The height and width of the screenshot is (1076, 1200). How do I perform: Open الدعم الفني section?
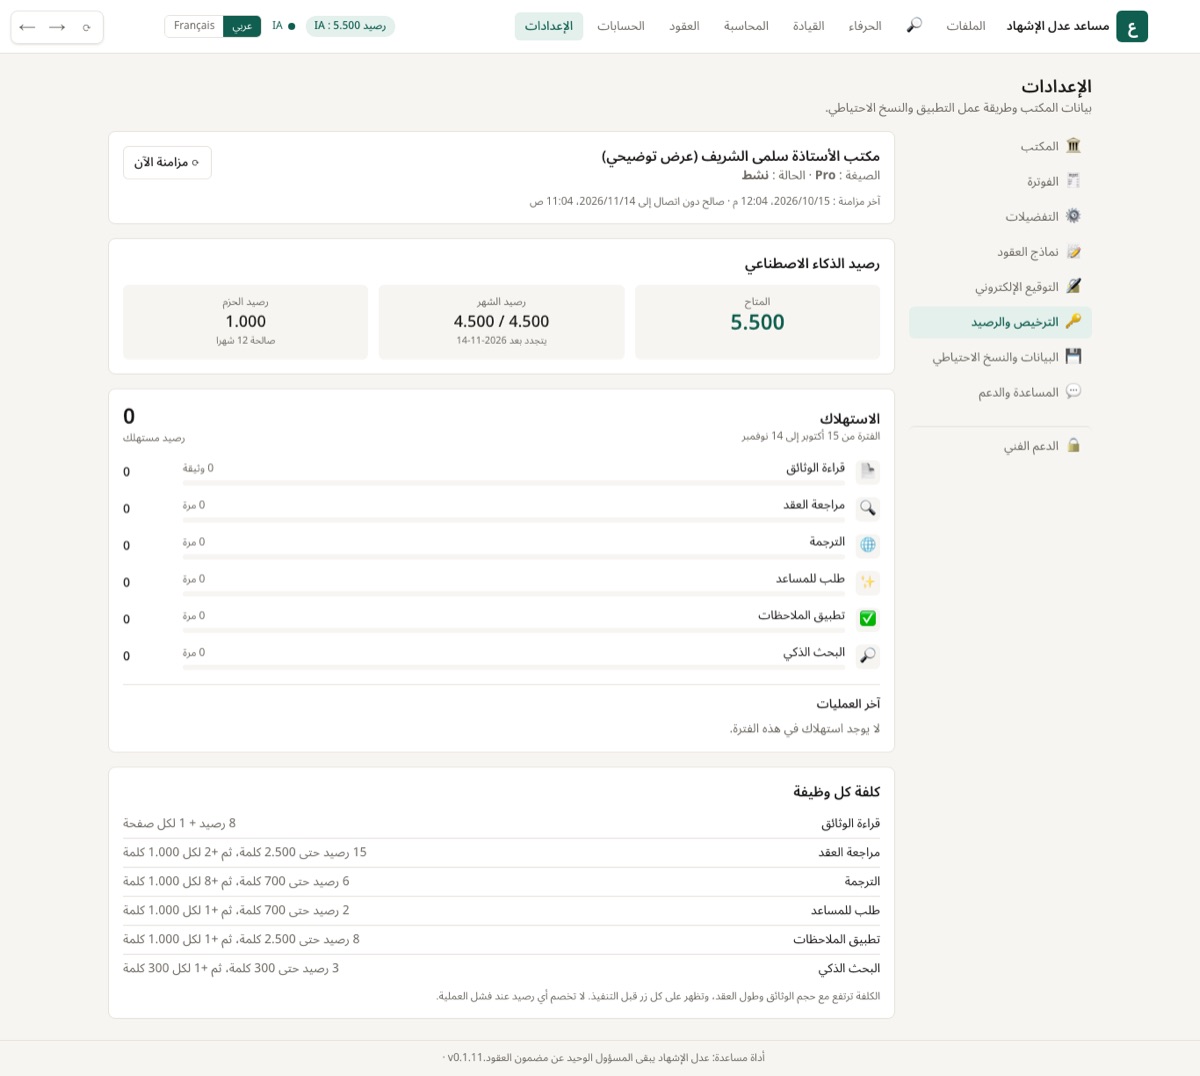(x=1000, y=446)
